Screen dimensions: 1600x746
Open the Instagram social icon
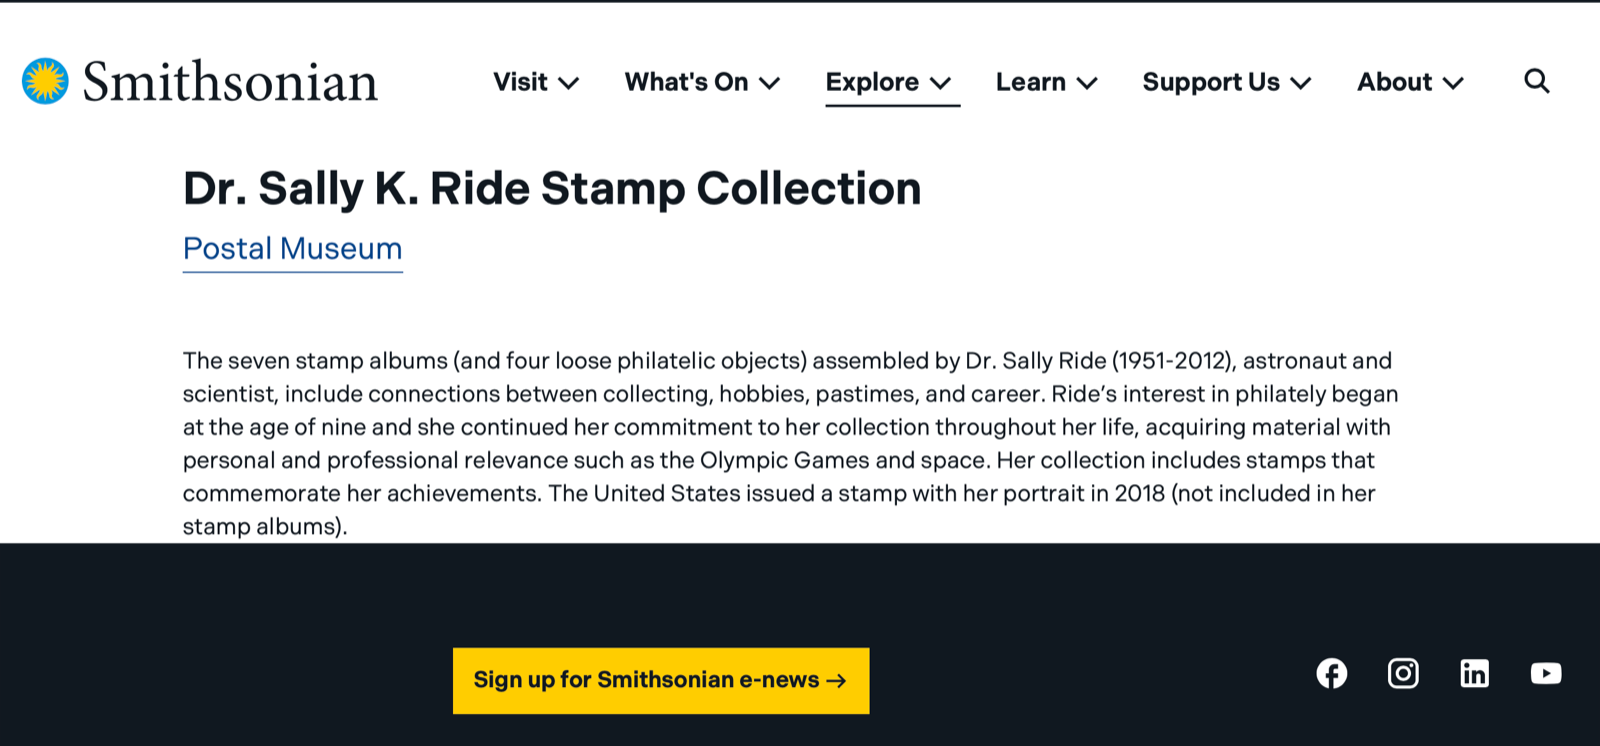[x=1403, y=673]
